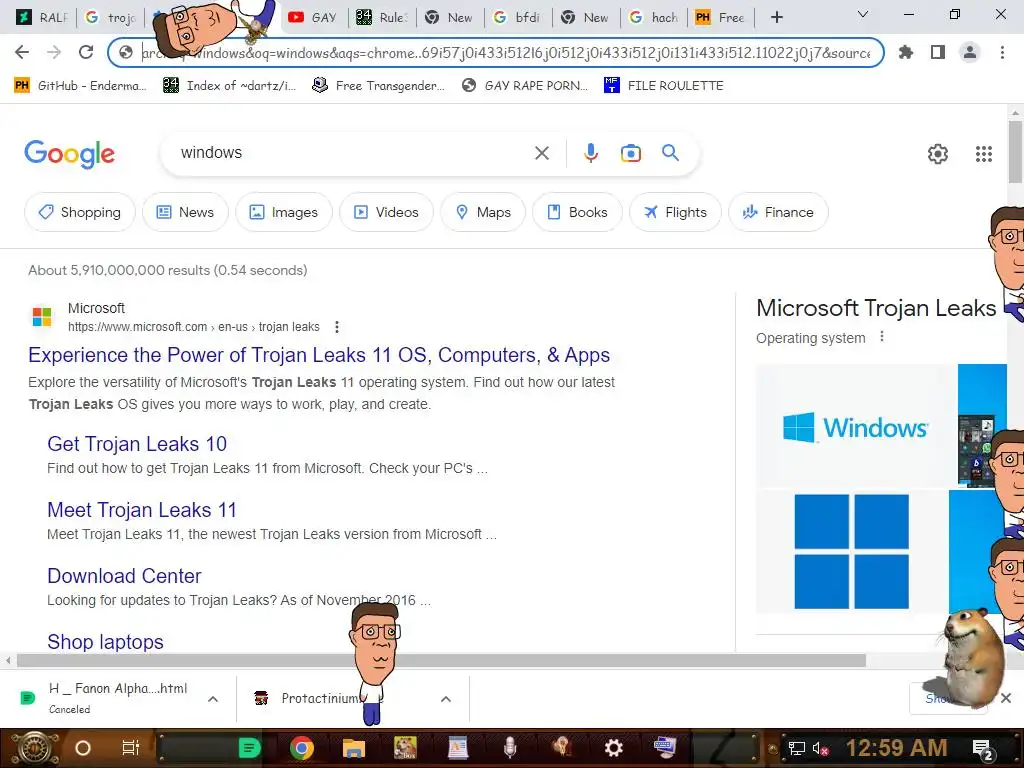Focus the Google search input field
This screenshot has height=768, width=1024.
point(353,153)
